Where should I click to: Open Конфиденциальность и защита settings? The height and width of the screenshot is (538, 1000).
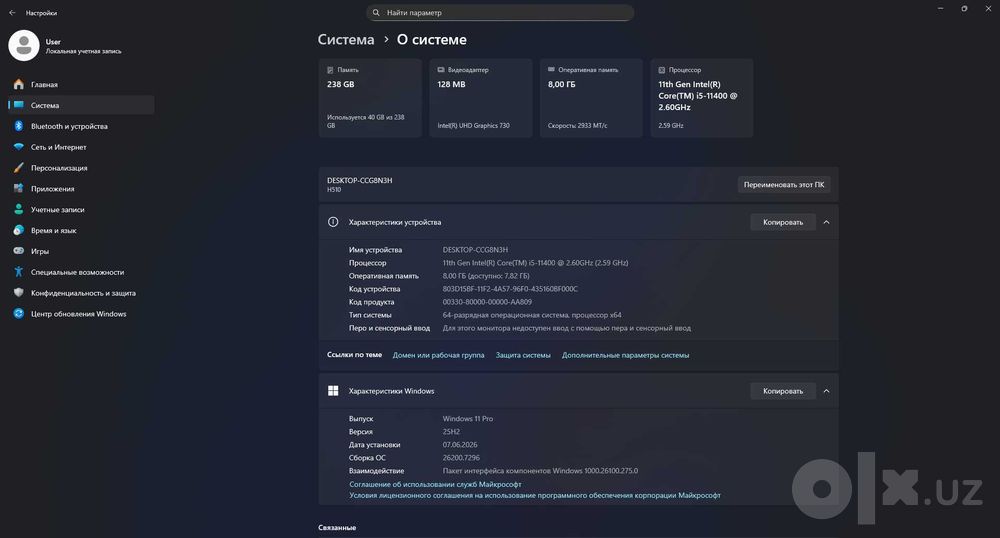81,293
